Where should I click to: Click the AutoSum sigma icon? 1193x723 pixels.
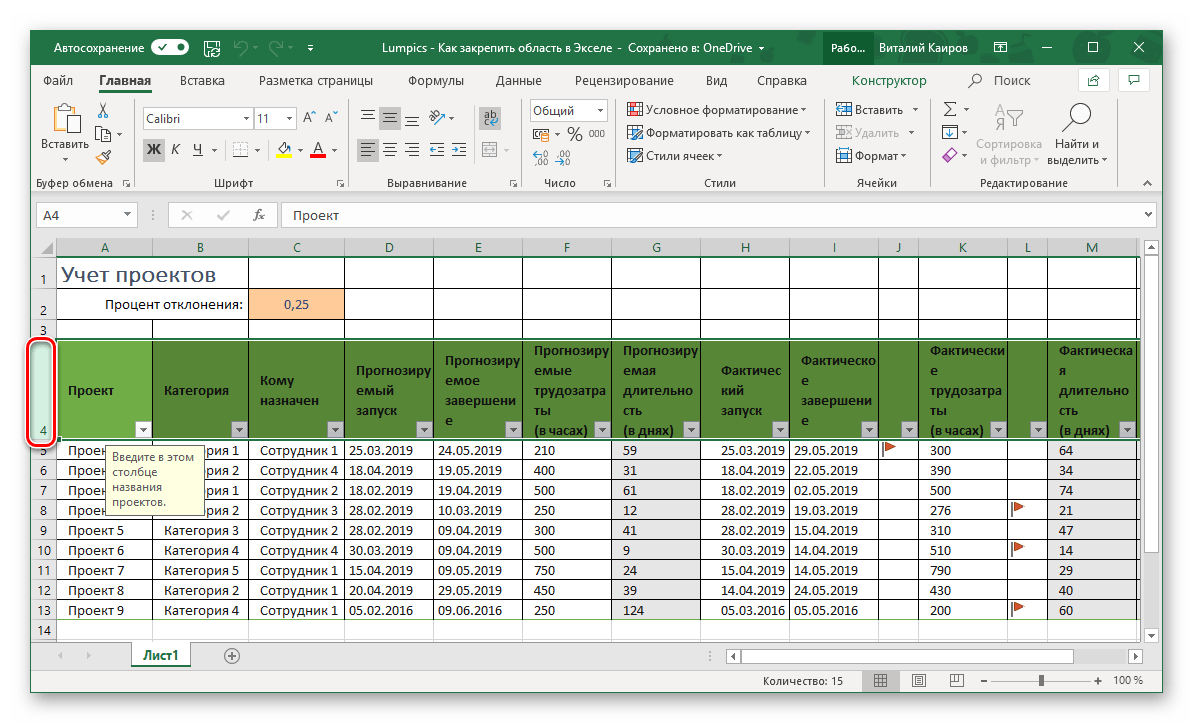pyautogui.click(x=950, y=109)
